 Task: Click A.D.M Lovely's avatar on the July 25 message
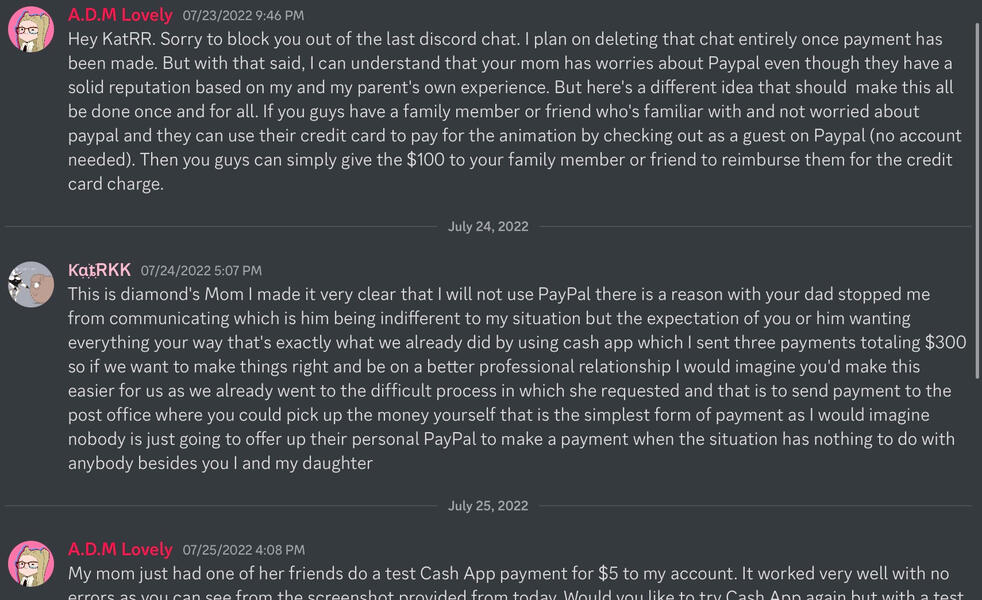point(31,564)
